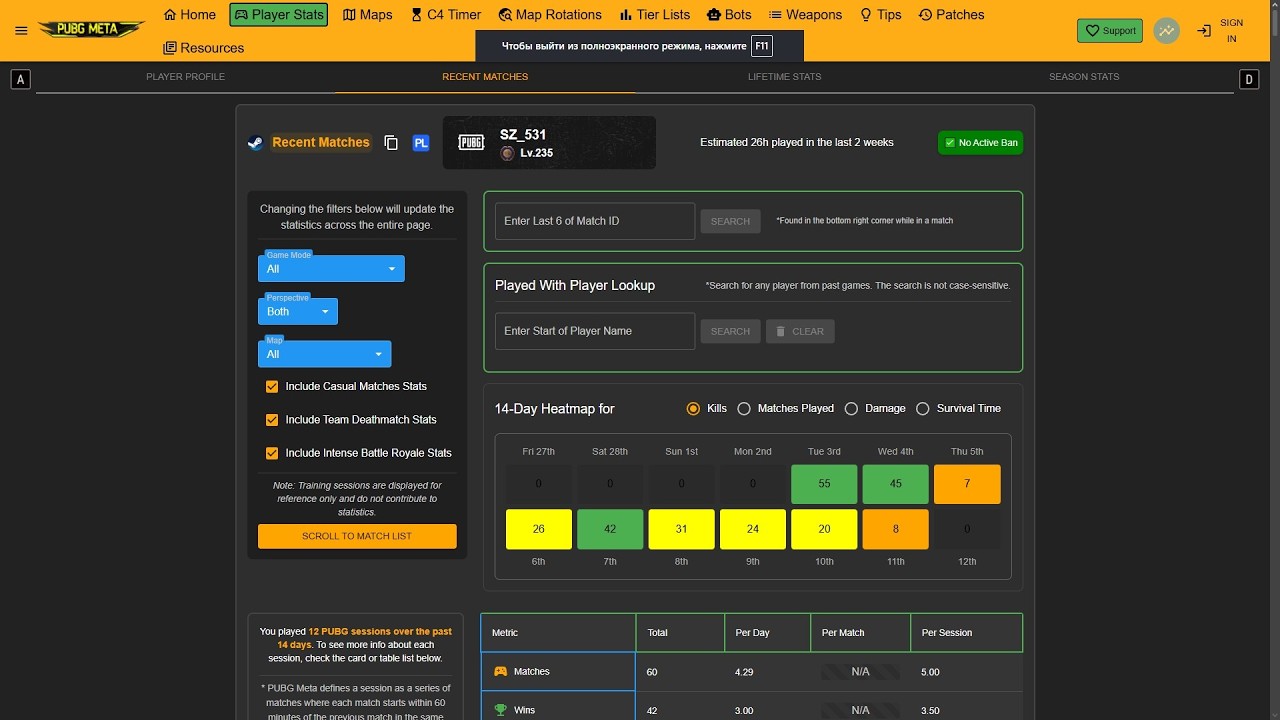
Task: Click the green heatmap cell showing 42
Action: click(610, 529)
